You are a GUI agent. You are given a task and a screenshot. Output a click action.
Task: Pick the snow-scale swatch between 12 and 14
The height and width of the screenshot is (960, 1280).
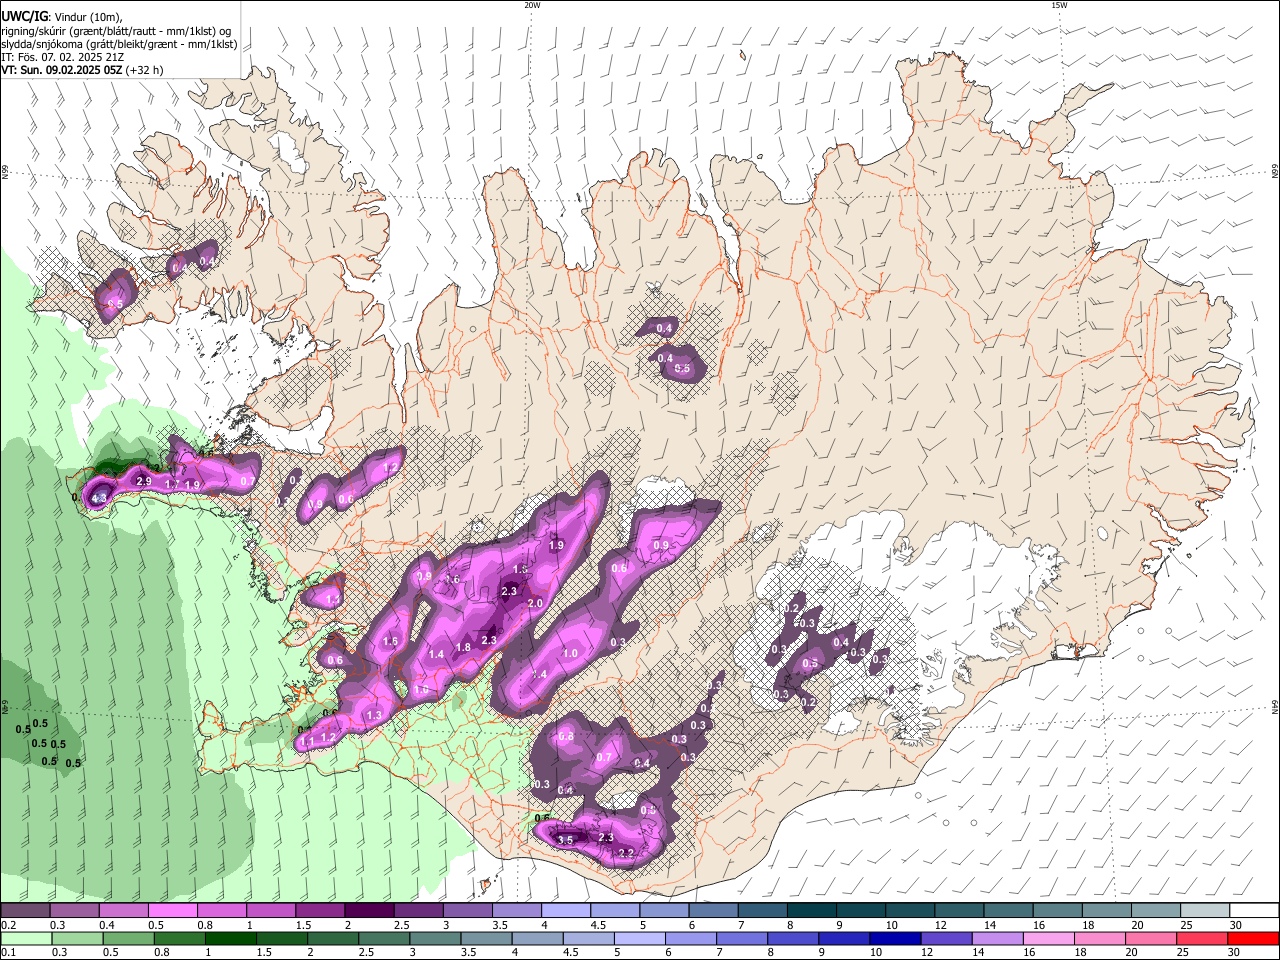pos(959,911)
